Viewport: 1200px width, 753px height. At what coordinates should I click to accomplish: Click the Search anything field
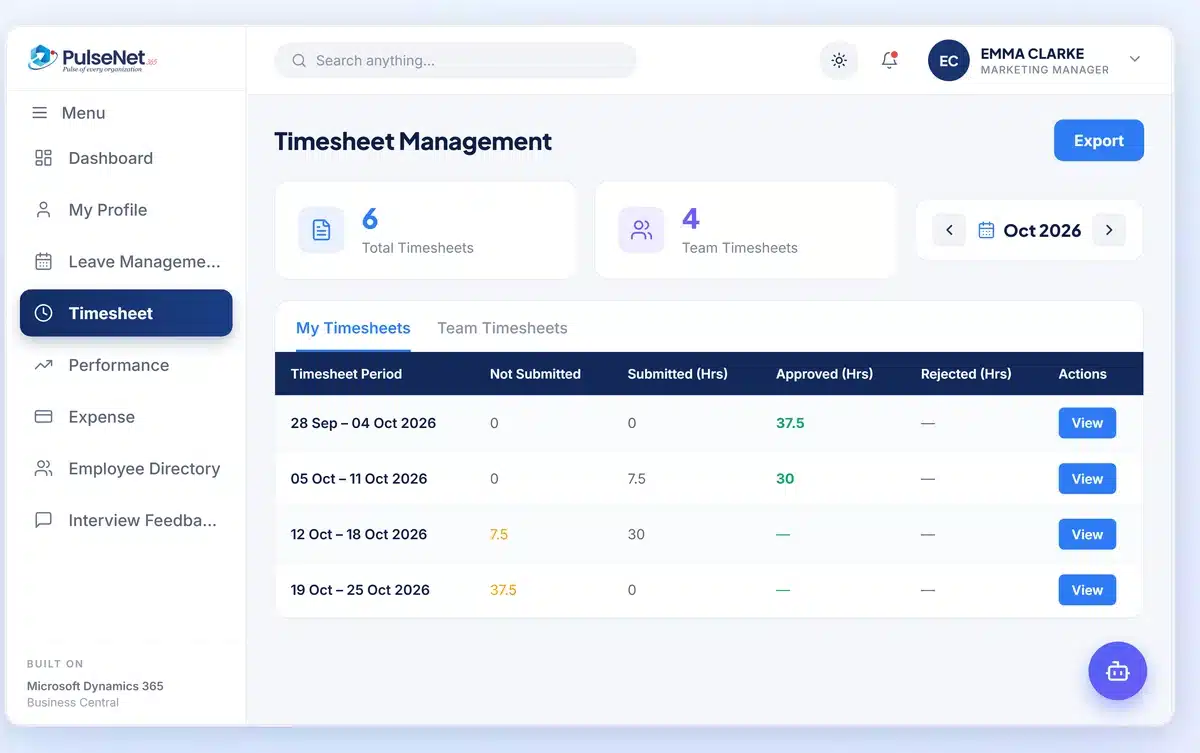click(456, 61)
